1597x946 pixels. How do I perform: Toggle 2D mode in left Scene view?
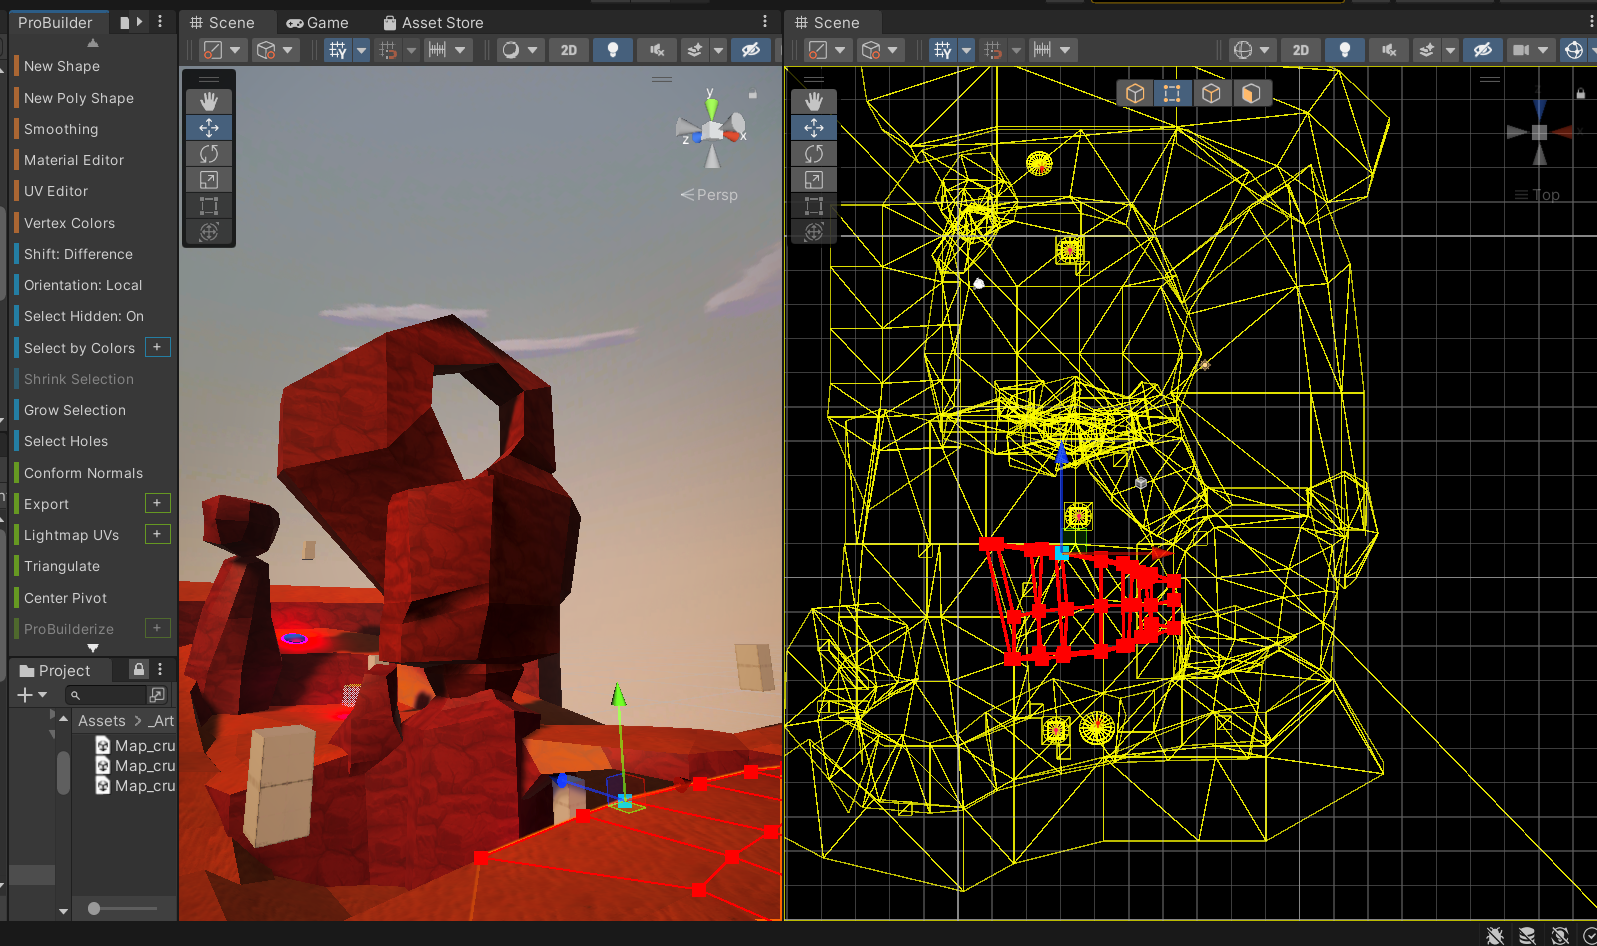pos(569,50)
